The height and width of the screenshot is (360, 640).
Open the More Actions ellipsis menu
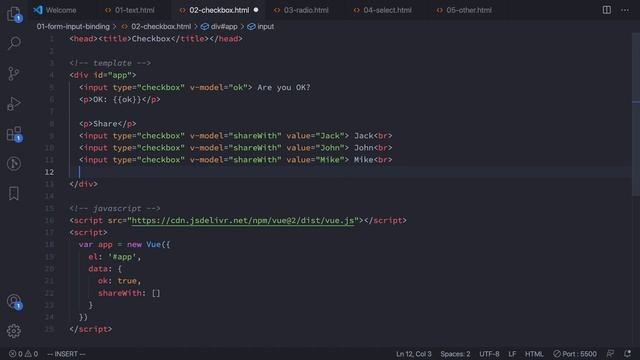click(x=625, y=10)
